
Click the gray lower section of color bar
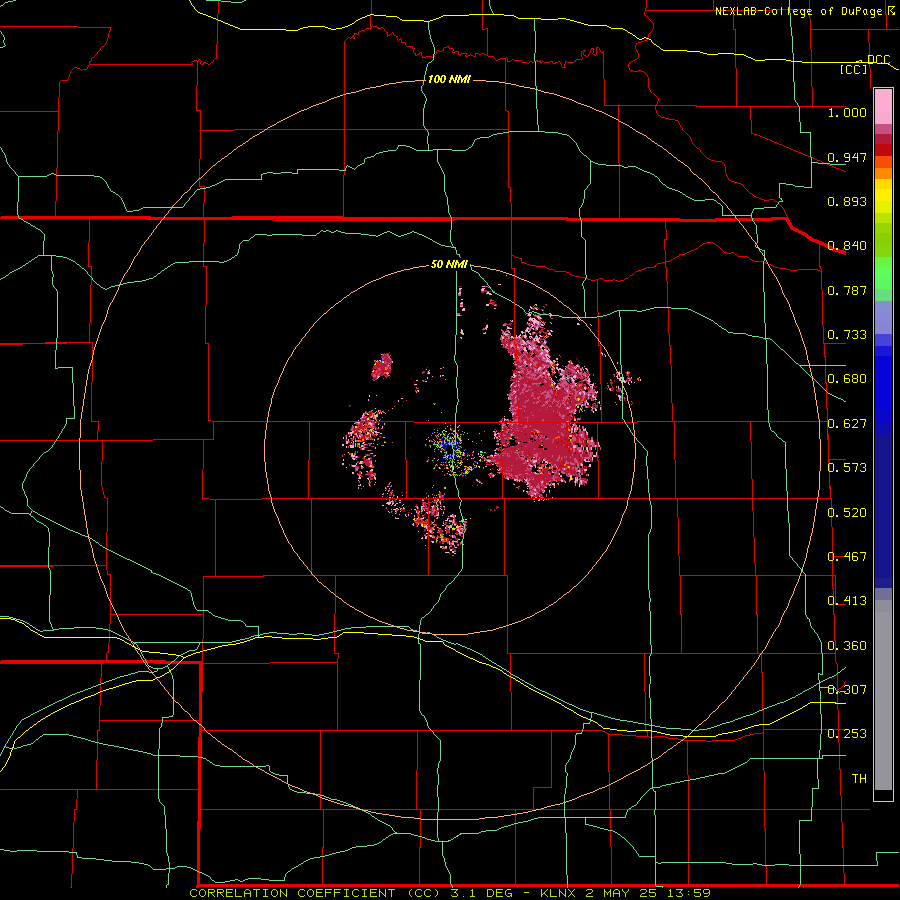[883, 695]
